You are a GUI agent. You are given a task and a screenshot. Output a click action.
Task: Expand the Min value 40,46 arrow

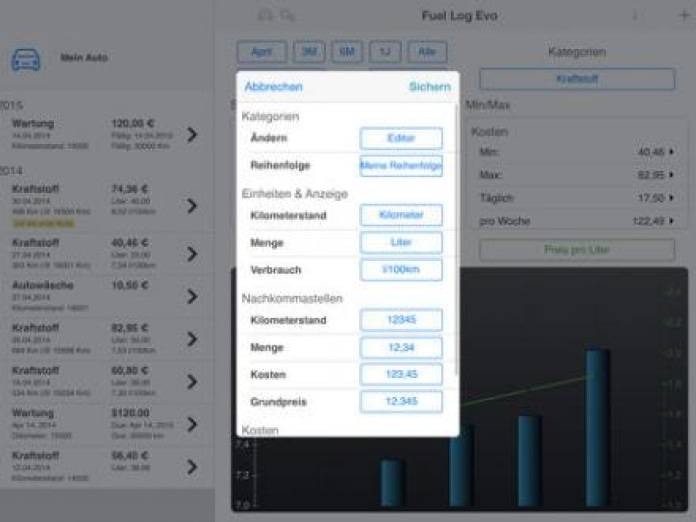pyautogui.click(x=672, y=152)
